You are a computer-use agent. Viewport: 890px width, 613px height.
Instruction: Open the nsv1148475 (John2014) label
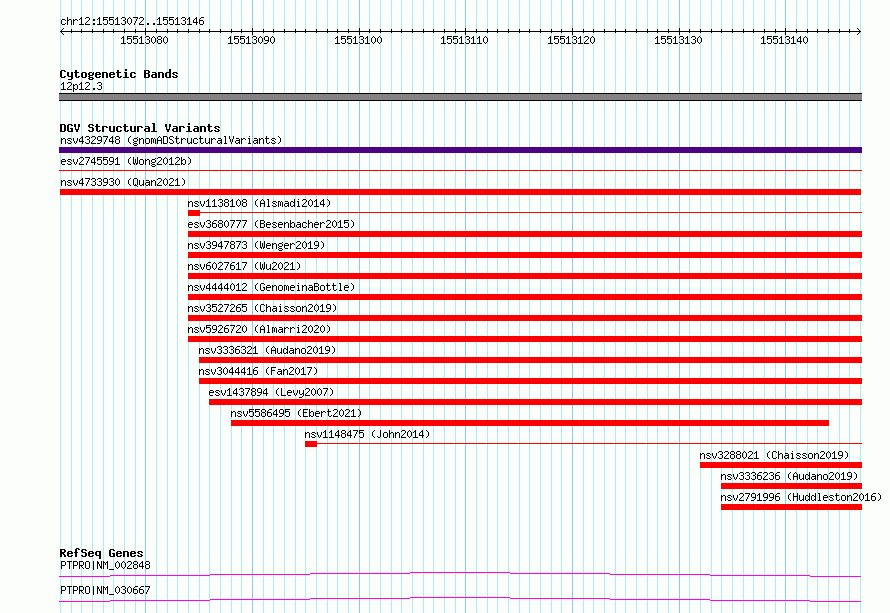(x=367, y=434)
